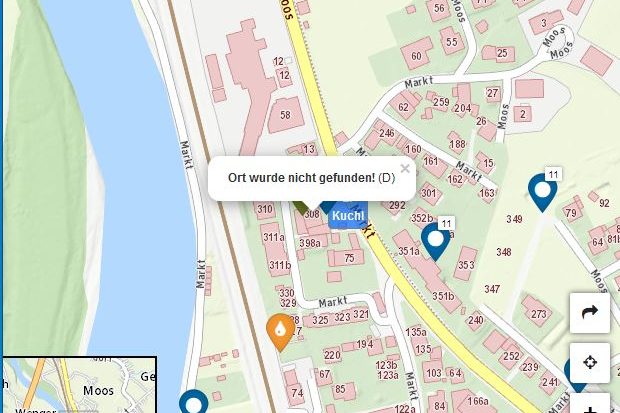Click building 353 on the map
Viewport: 620px width, 413px height.
[x=466, y=264]
